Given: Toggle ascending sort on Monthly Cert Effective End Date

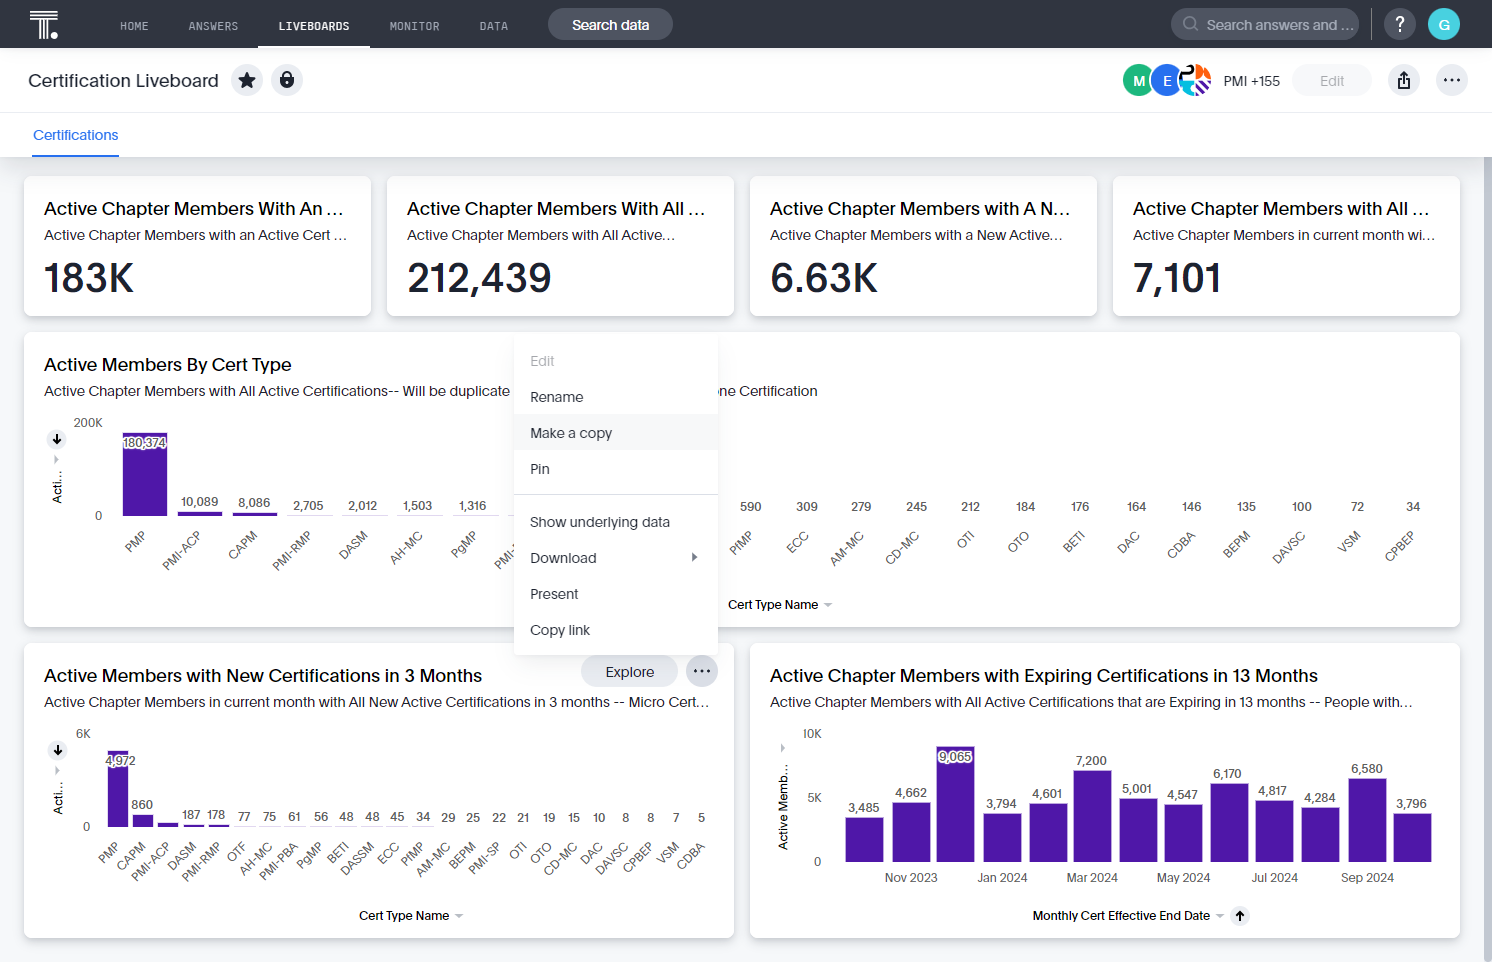Looking at the screenshot, I should click(1240, 916).
